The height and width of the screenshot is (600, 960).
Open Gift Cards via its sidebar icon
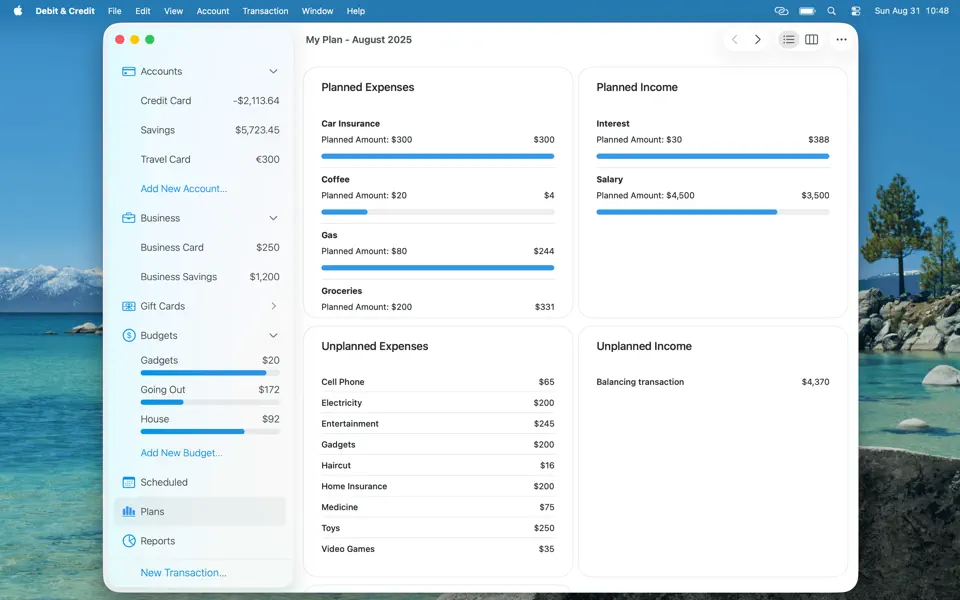(x=129, y=306)
